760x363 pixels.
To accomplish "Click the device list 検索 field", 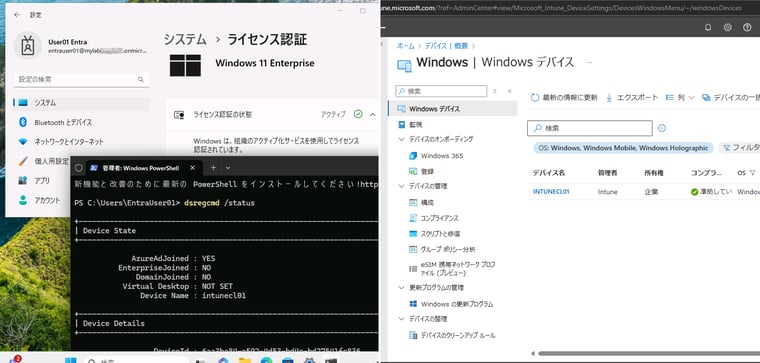I will tap(590, 128).
